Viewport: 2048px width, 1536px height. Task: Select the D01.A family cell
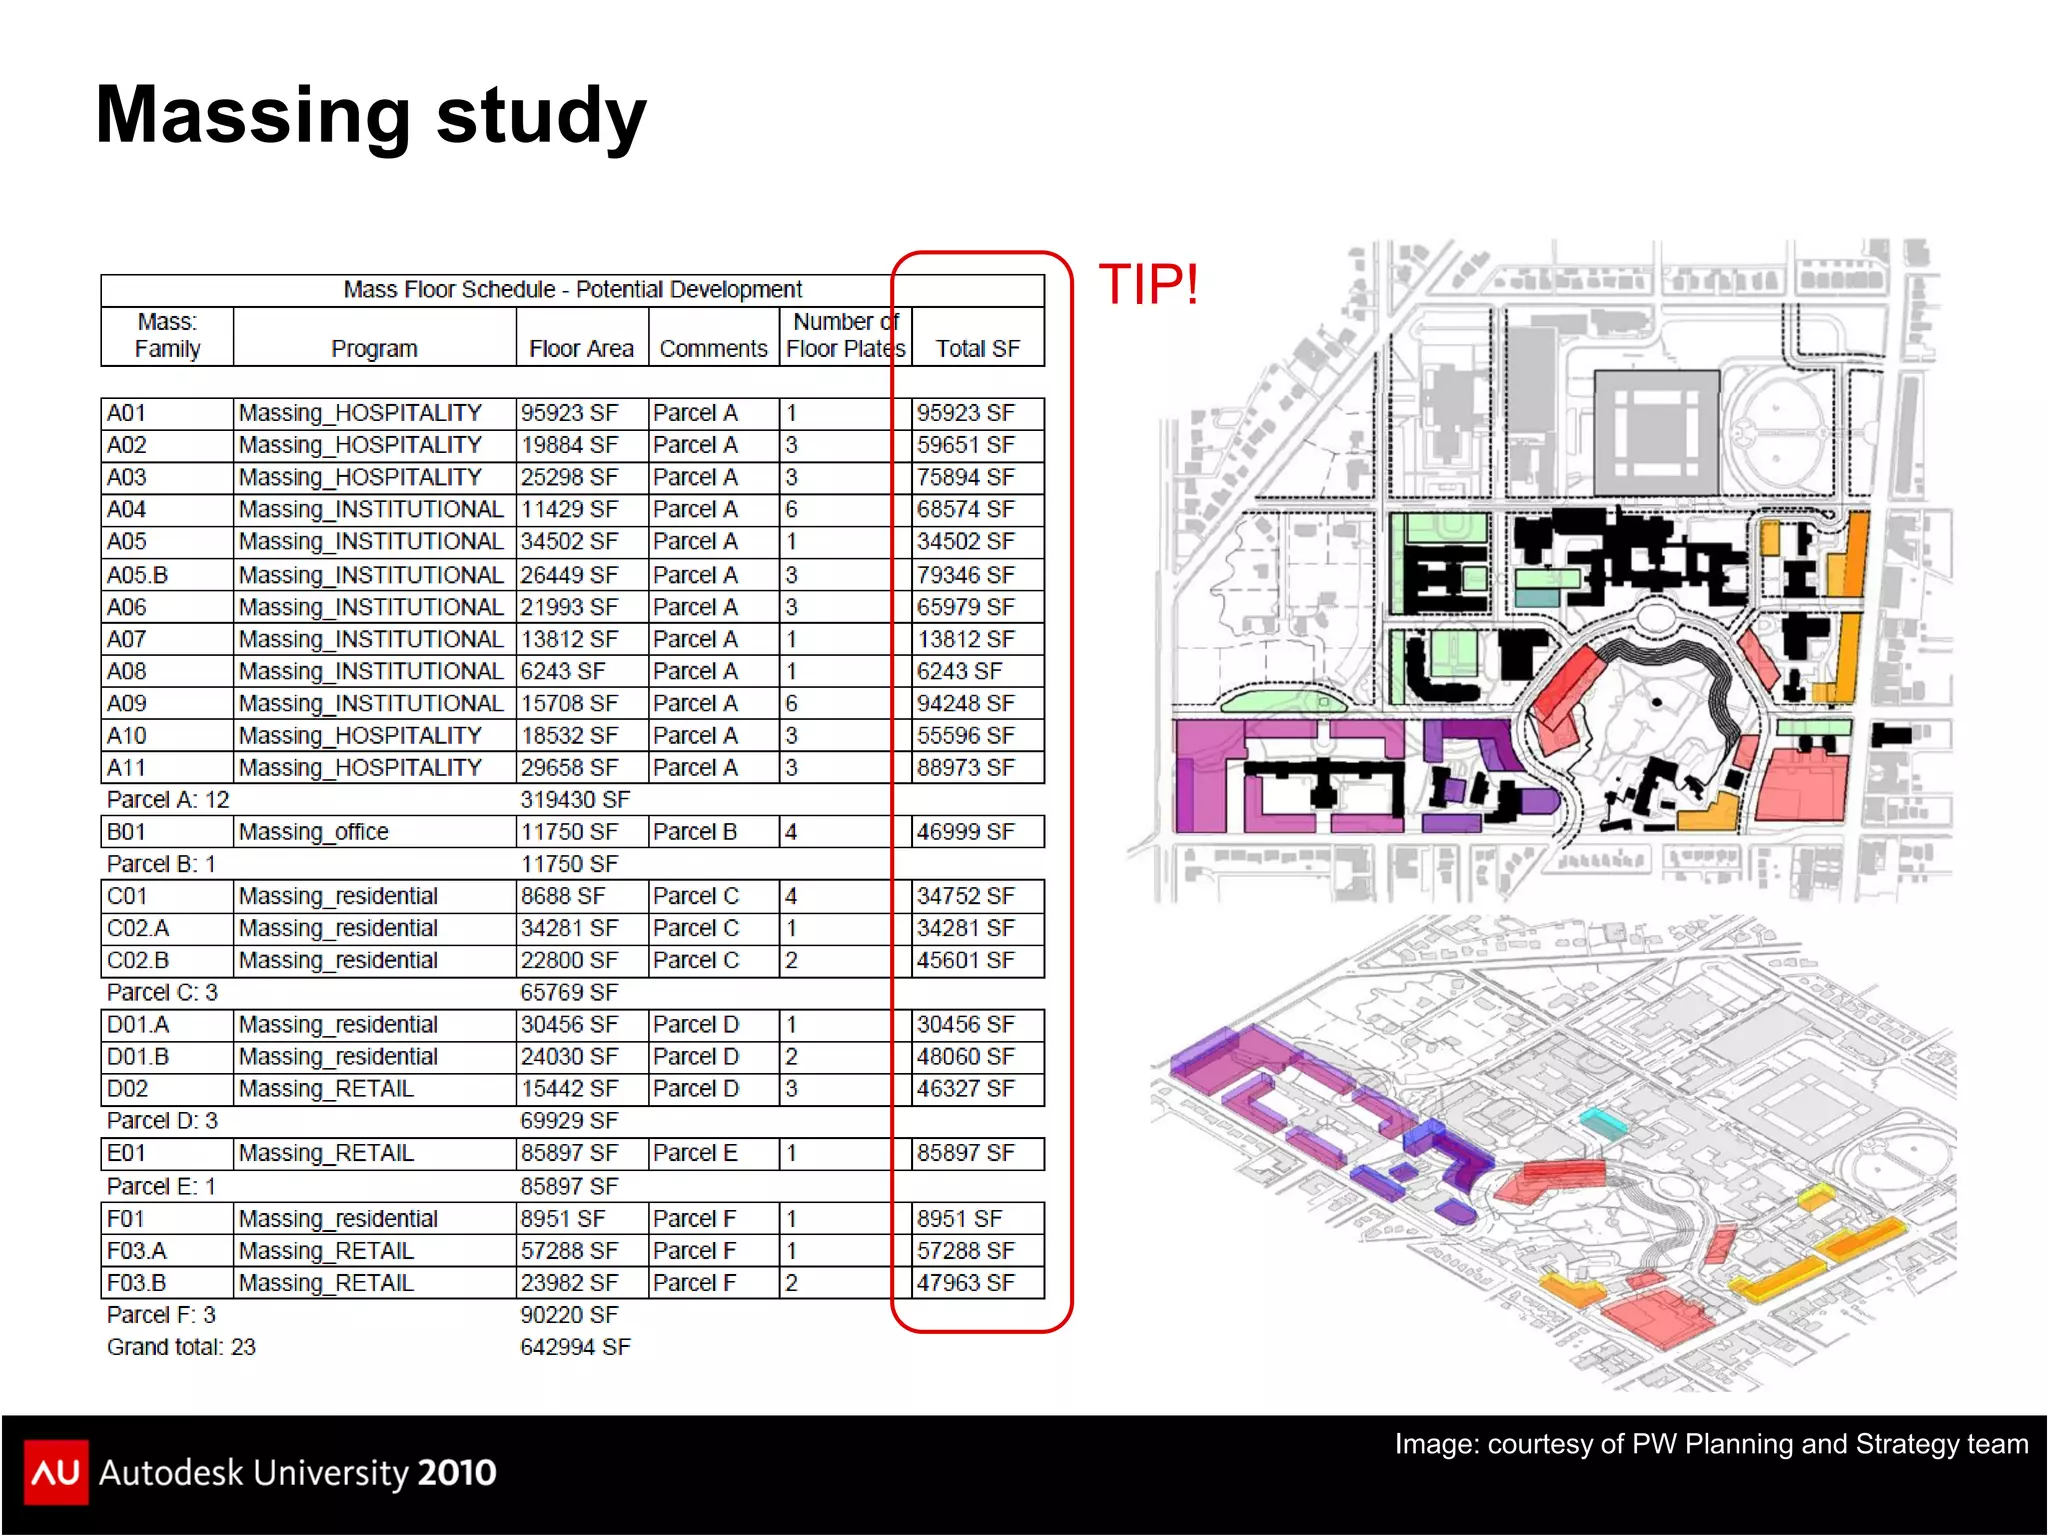click(167, 1025)
